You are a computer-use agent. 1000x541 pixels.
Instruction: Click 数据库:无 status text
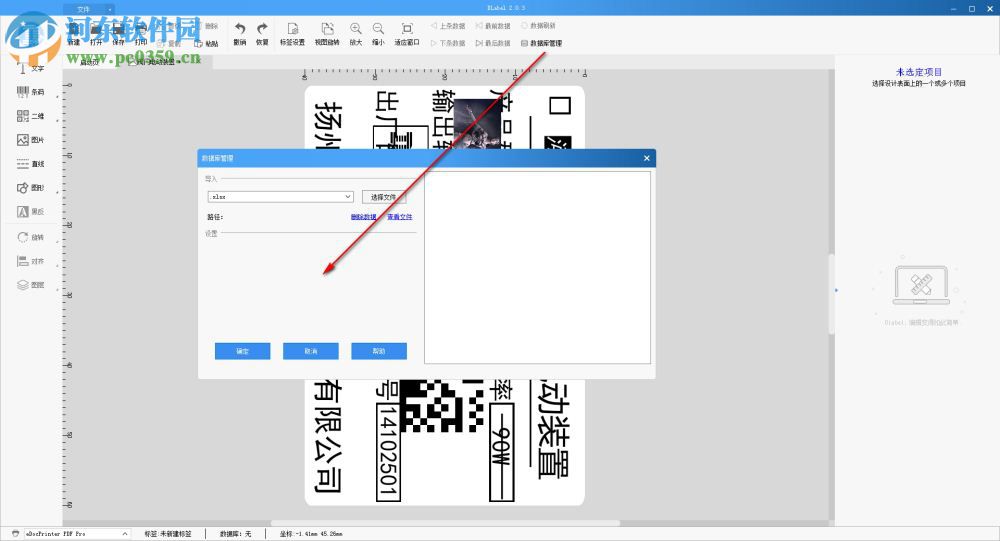(x=235, y=533)
